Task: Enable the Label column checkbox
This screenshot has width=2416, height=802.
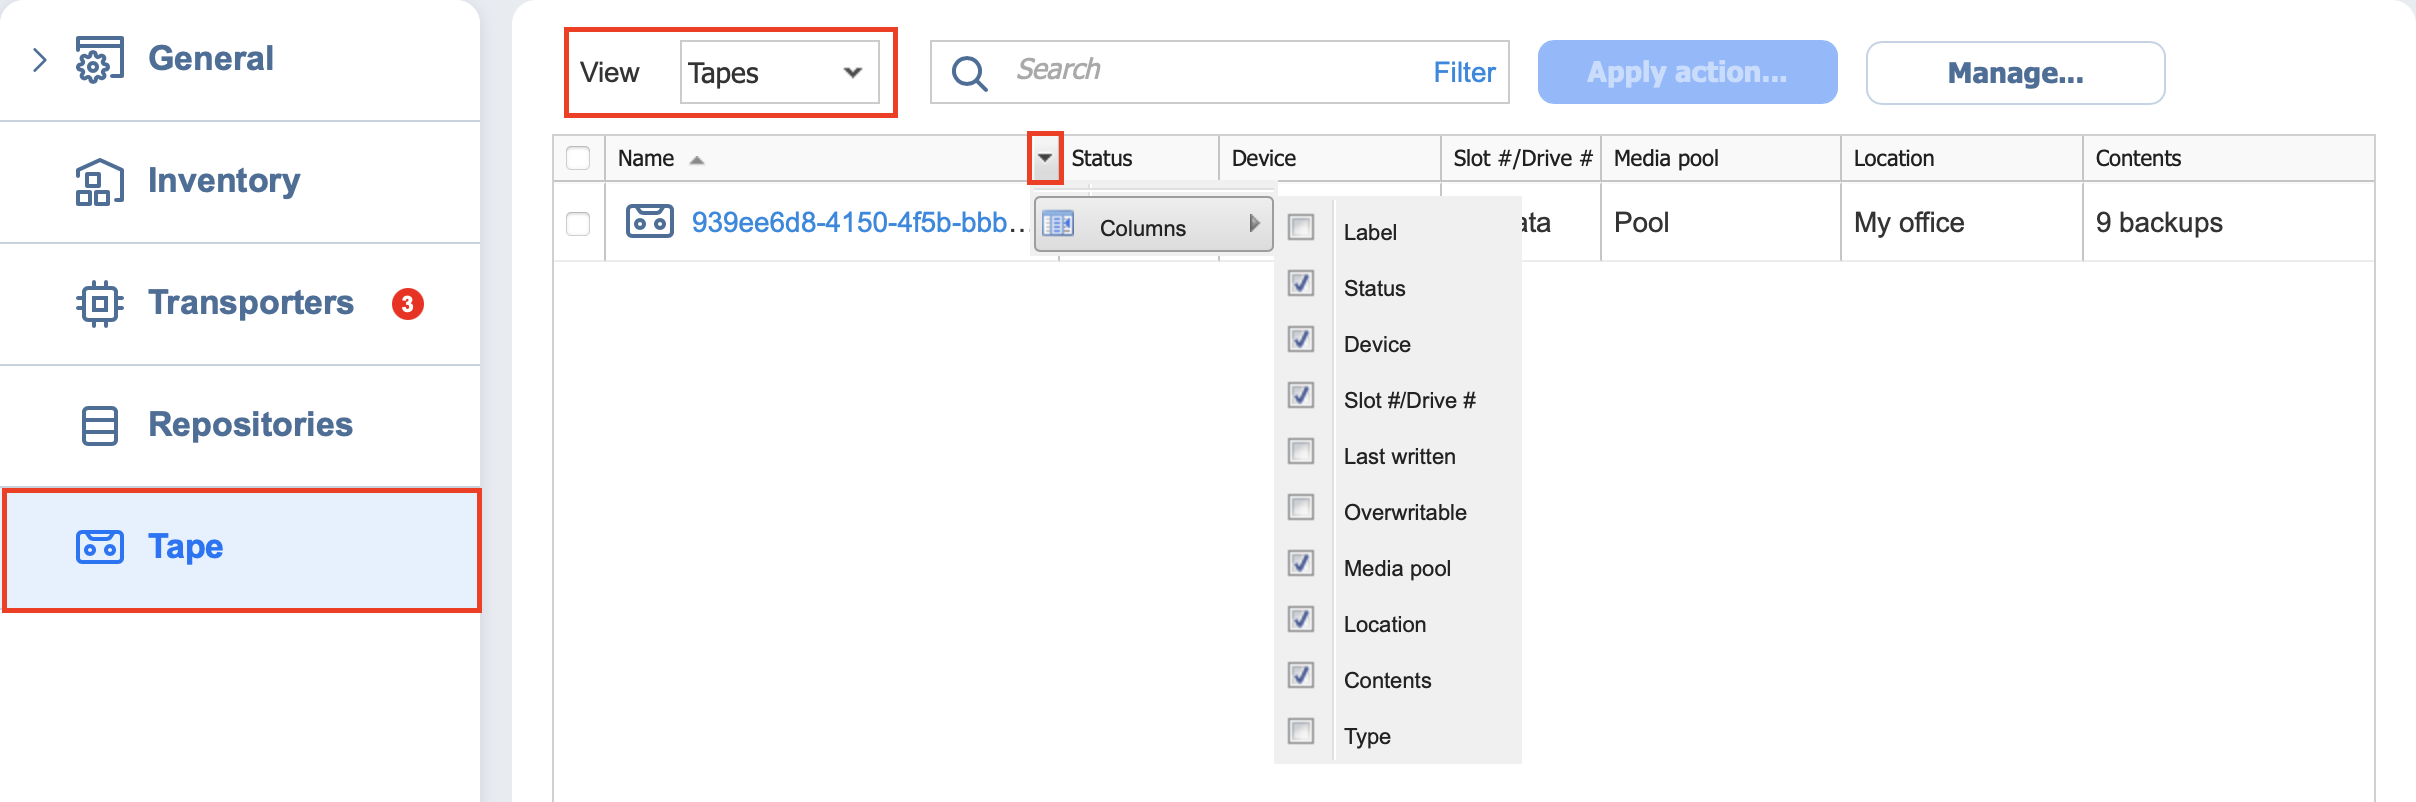Action: [1301, 228]
